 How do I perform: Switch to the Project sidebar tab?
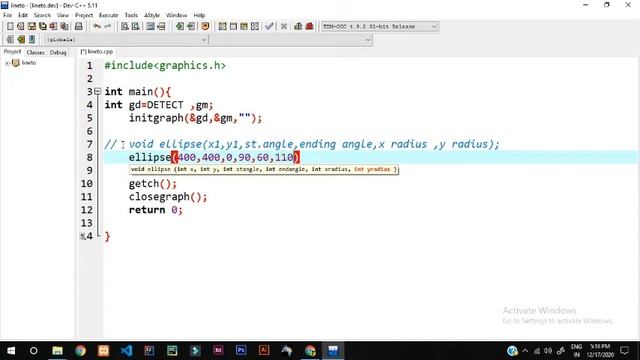(x=12, y=52)
